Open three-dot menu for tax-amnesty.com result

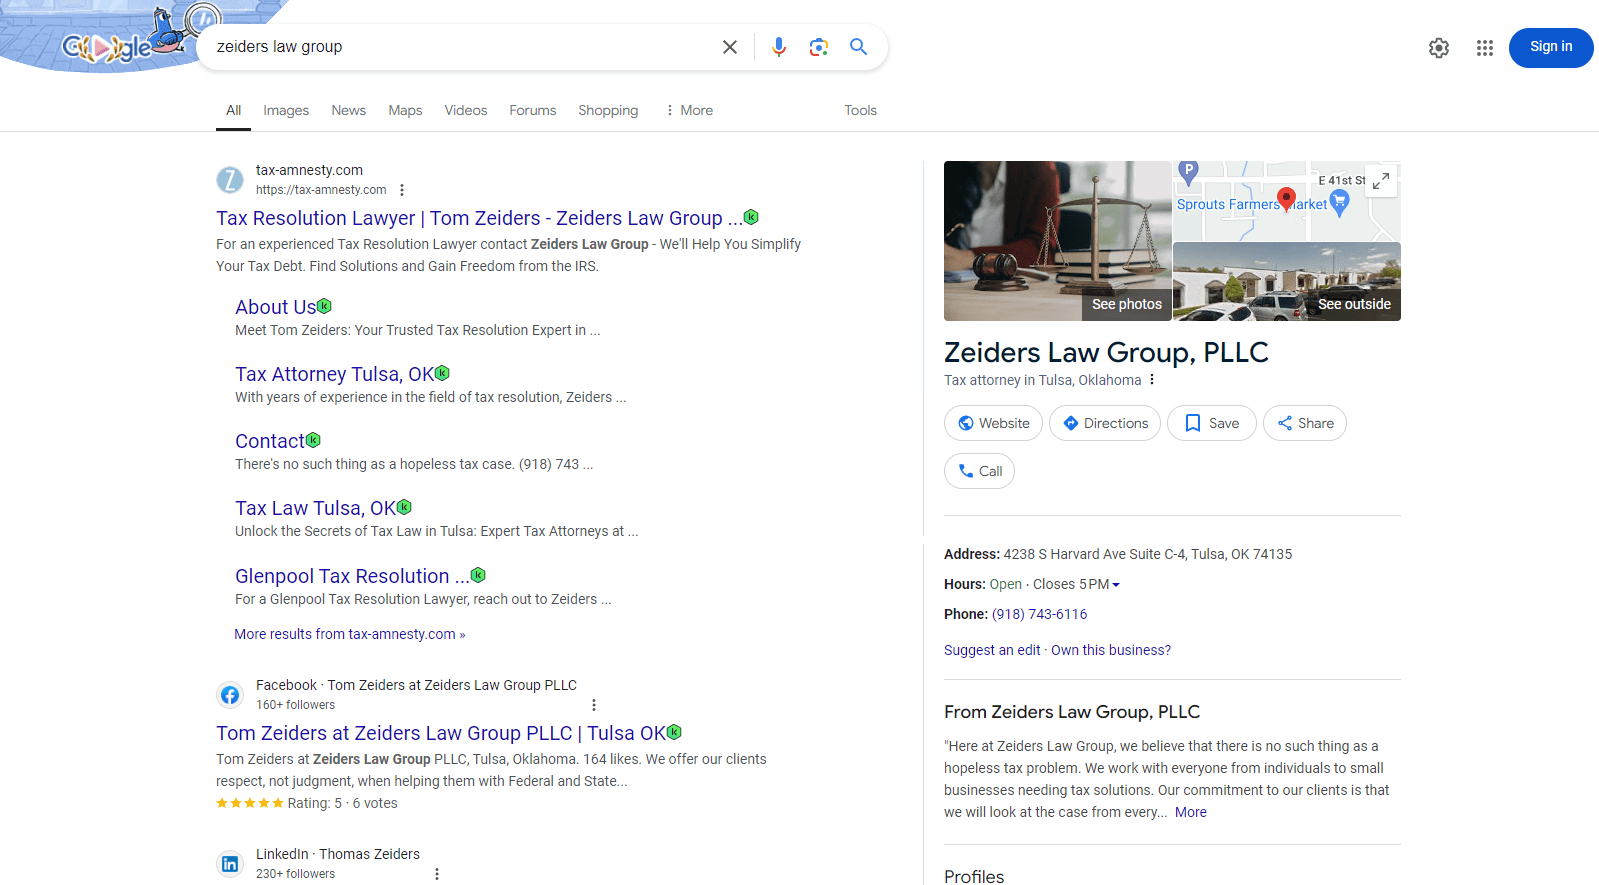(402, 190)
